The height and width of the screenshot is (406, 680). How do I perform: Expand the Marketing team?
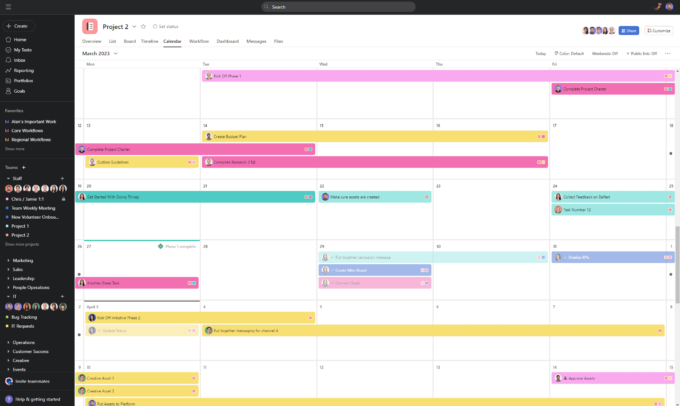click(x=7, y=259)
